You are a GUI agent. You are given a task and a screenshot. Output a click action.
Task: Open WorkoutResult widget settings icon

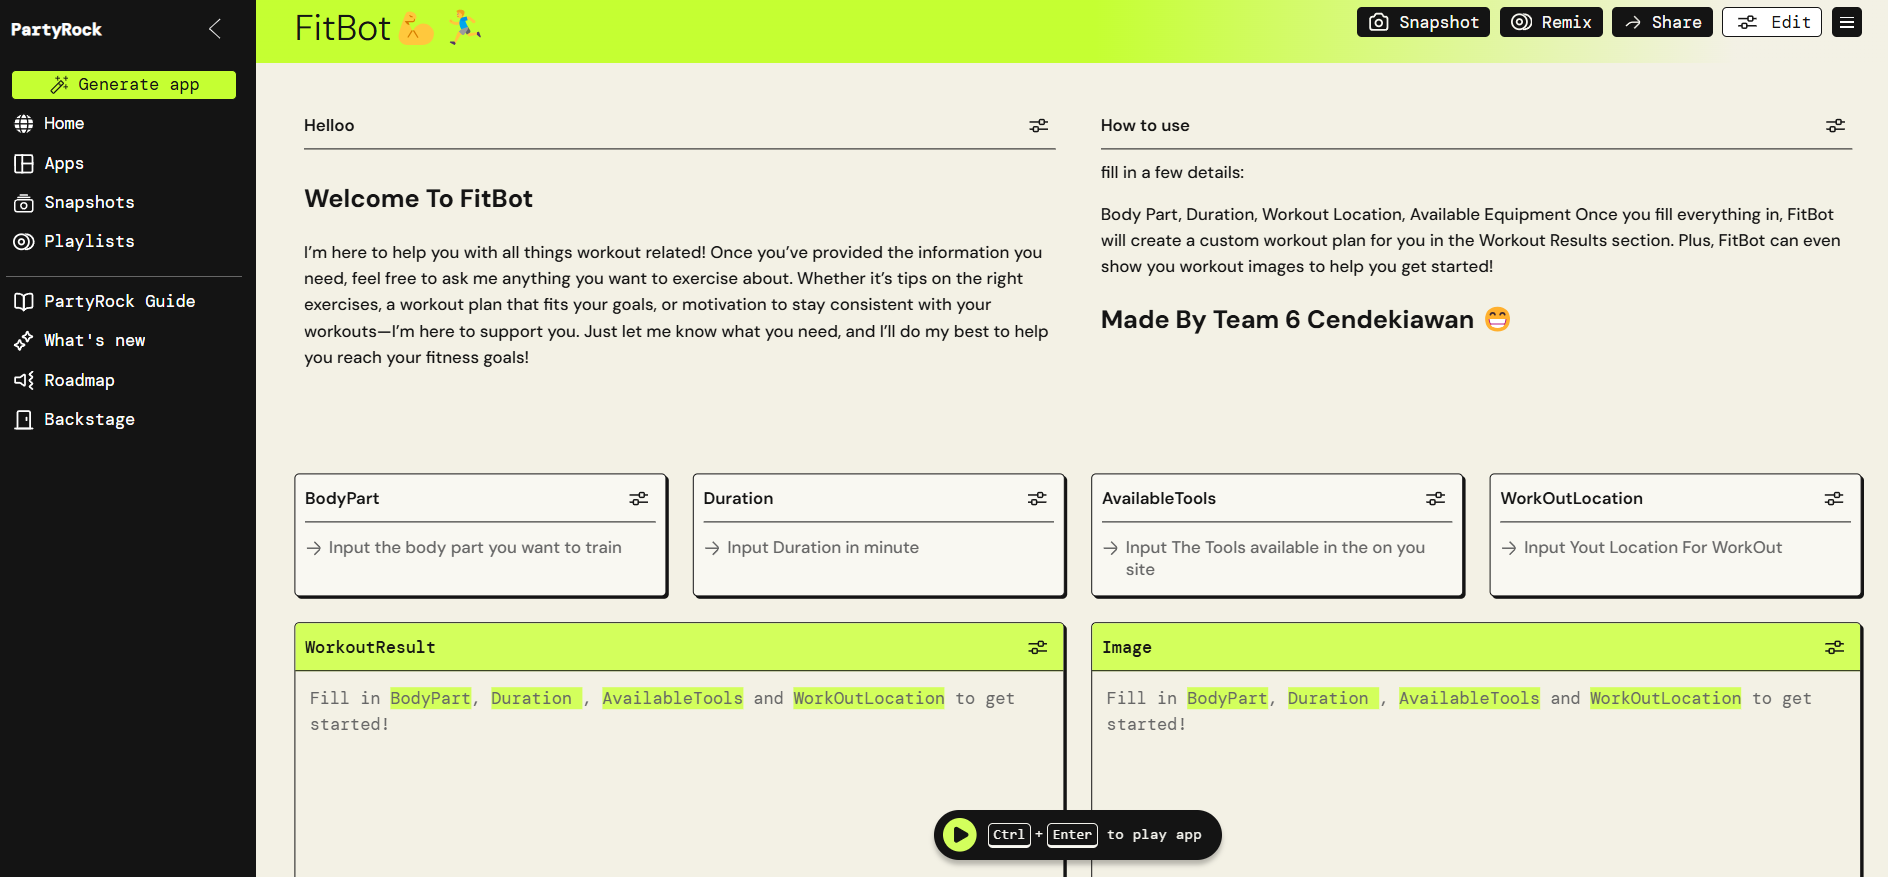click(x=1037, y=648)
